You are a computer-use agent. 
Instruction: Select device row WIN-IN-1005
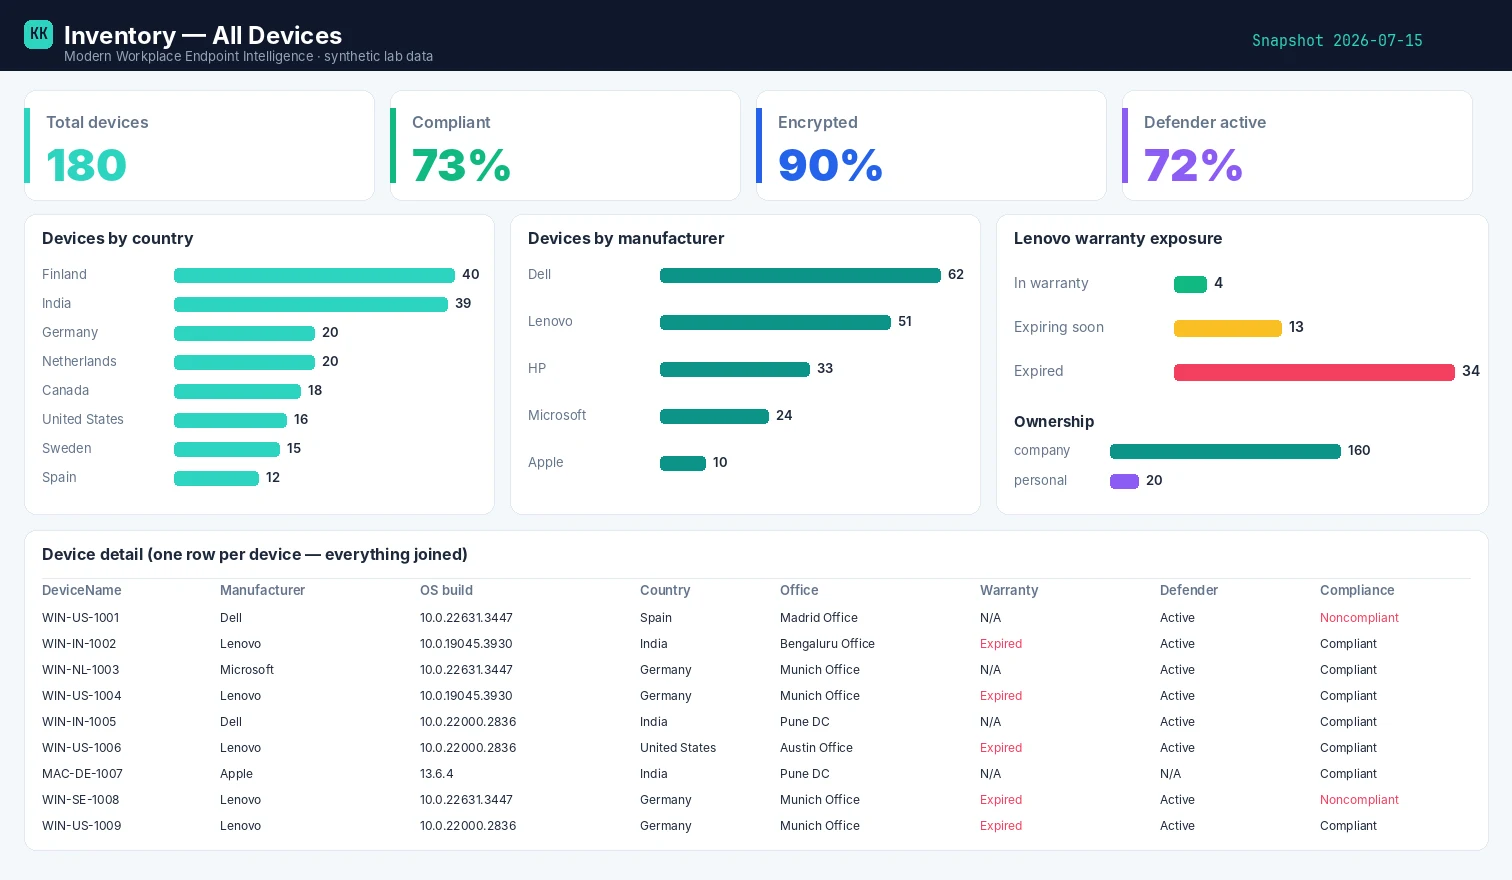click(x=756, y=722)
